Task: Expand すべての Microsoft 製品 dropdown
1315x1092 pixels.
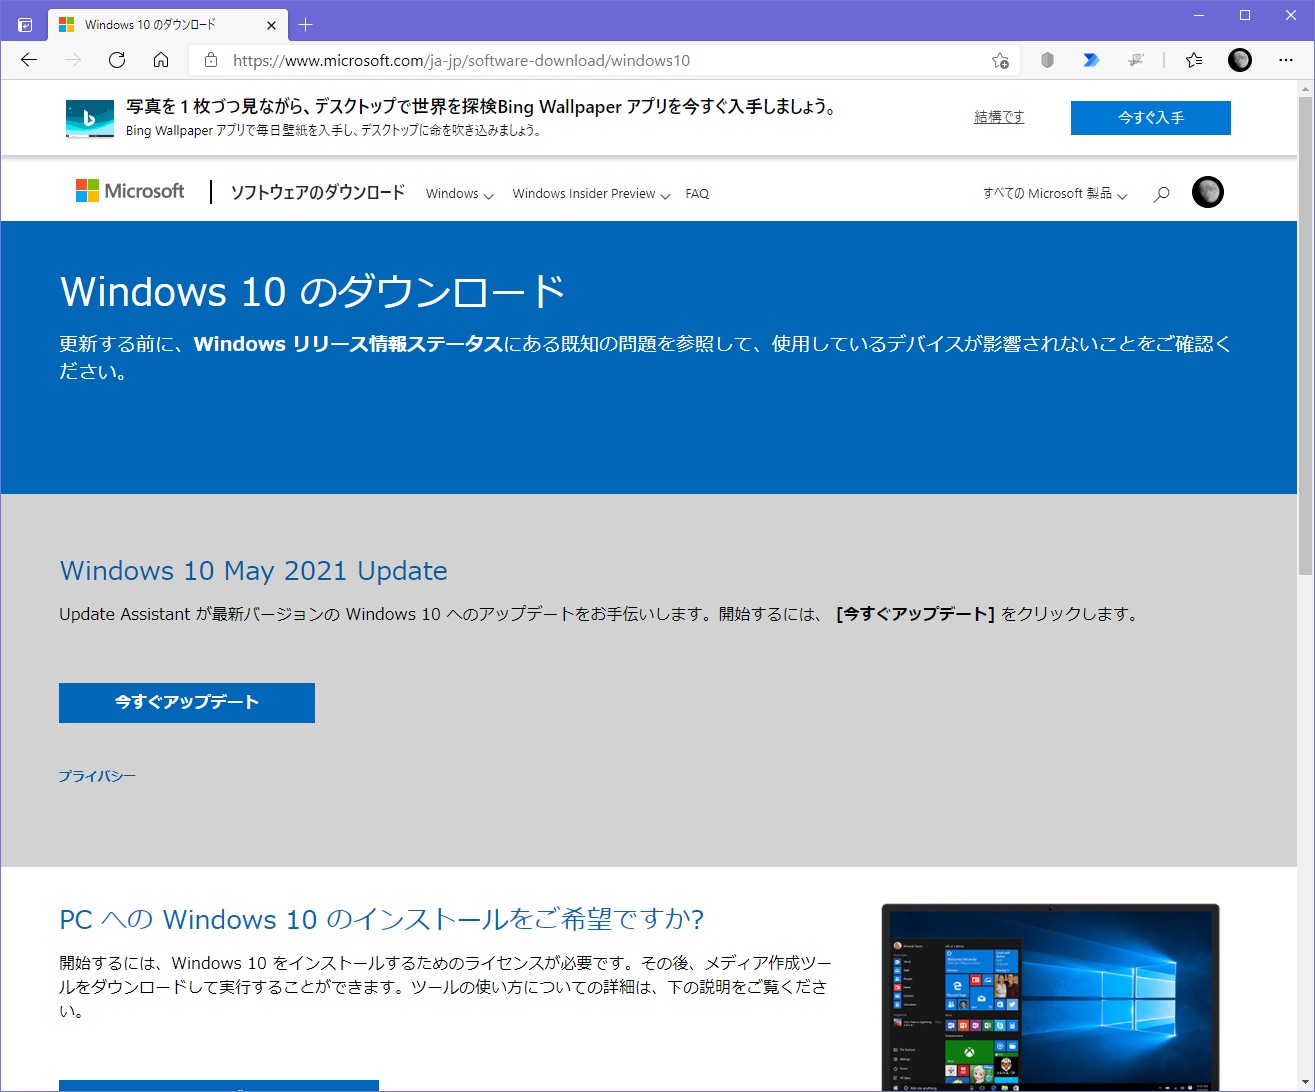Action: (1055, 194)
